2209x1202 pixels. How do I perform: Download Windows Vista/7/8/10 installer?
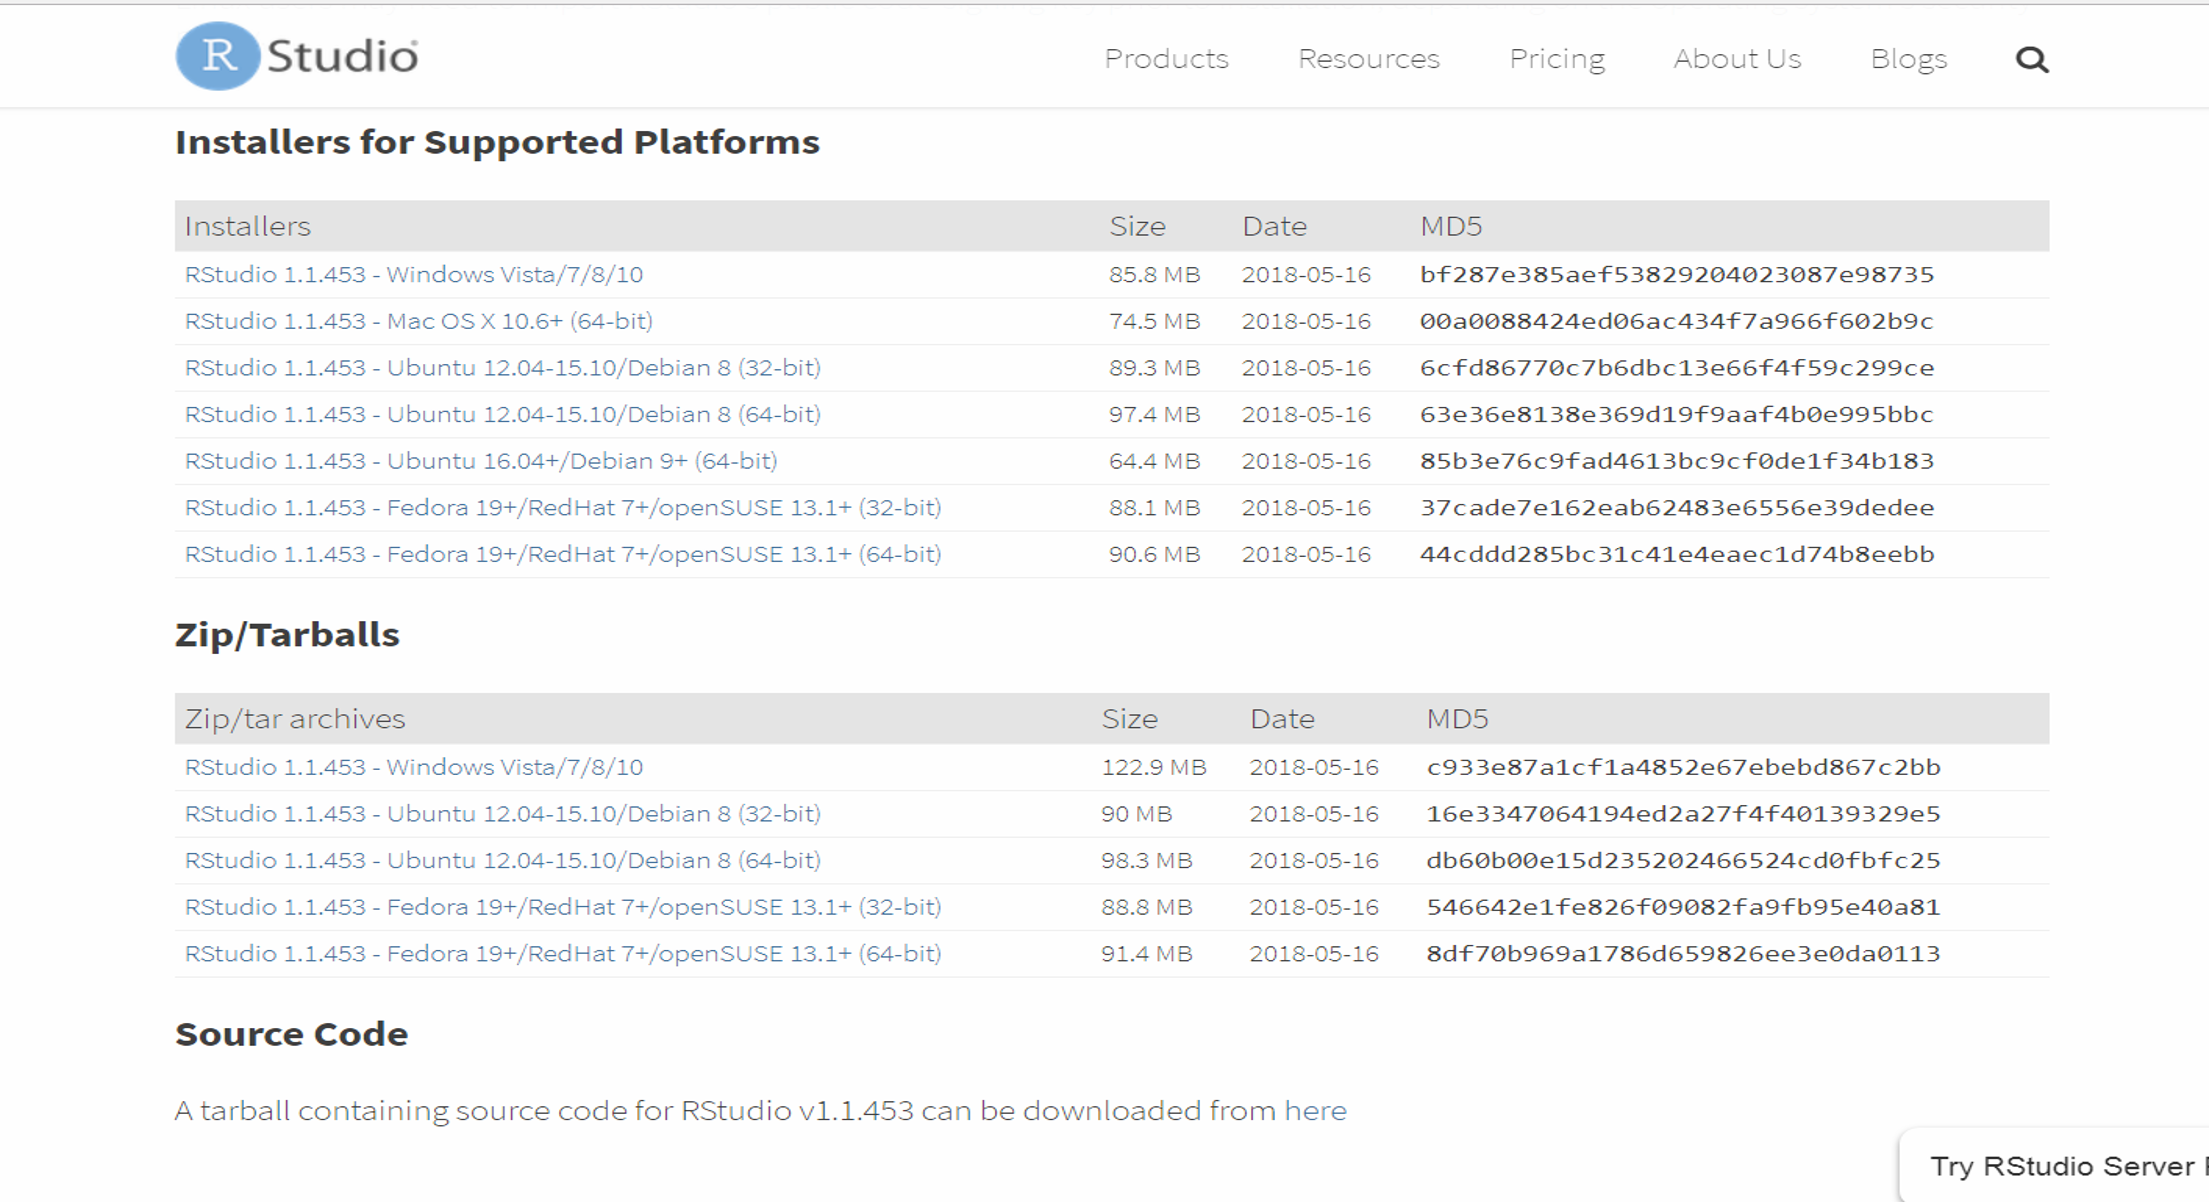tap(413, 274)
